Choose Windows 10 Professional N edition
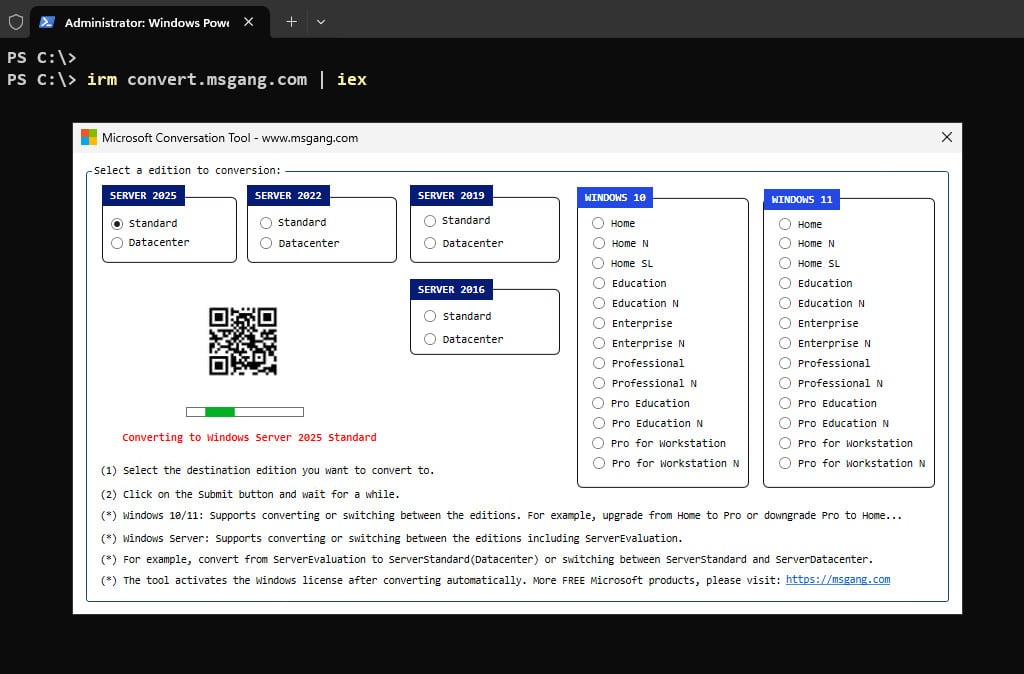 pos(599,383)
